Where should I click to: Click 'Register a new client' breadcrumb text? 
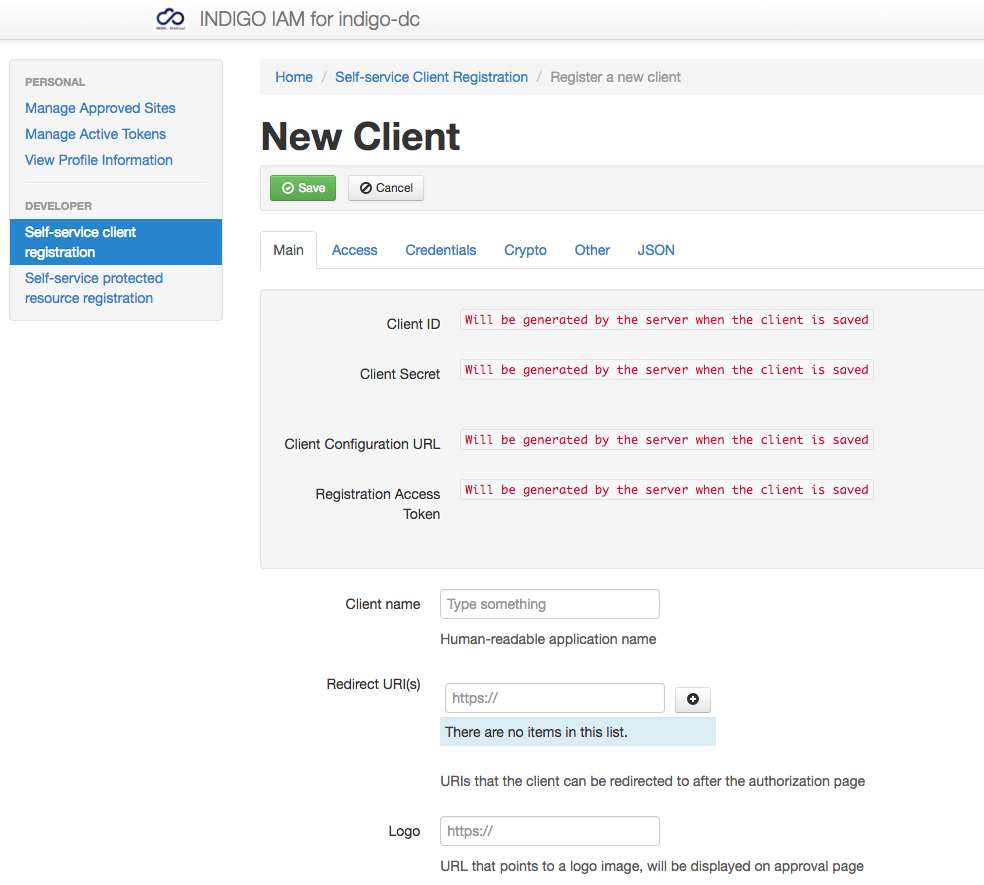click(615, 77)
